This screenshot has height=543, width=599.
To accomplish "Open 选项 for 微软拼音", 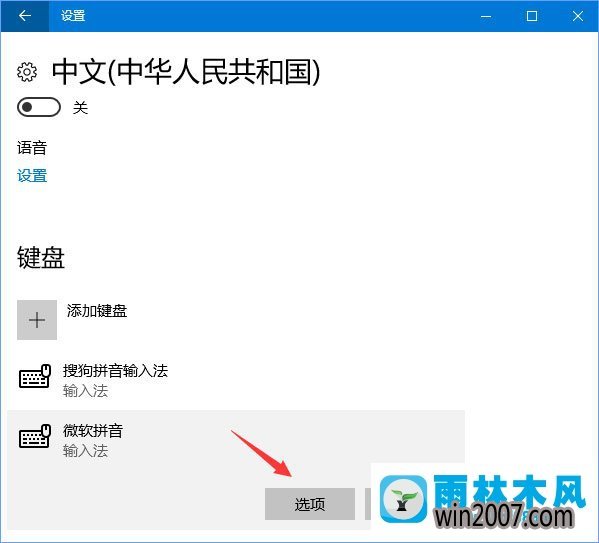I will point(310,504).
